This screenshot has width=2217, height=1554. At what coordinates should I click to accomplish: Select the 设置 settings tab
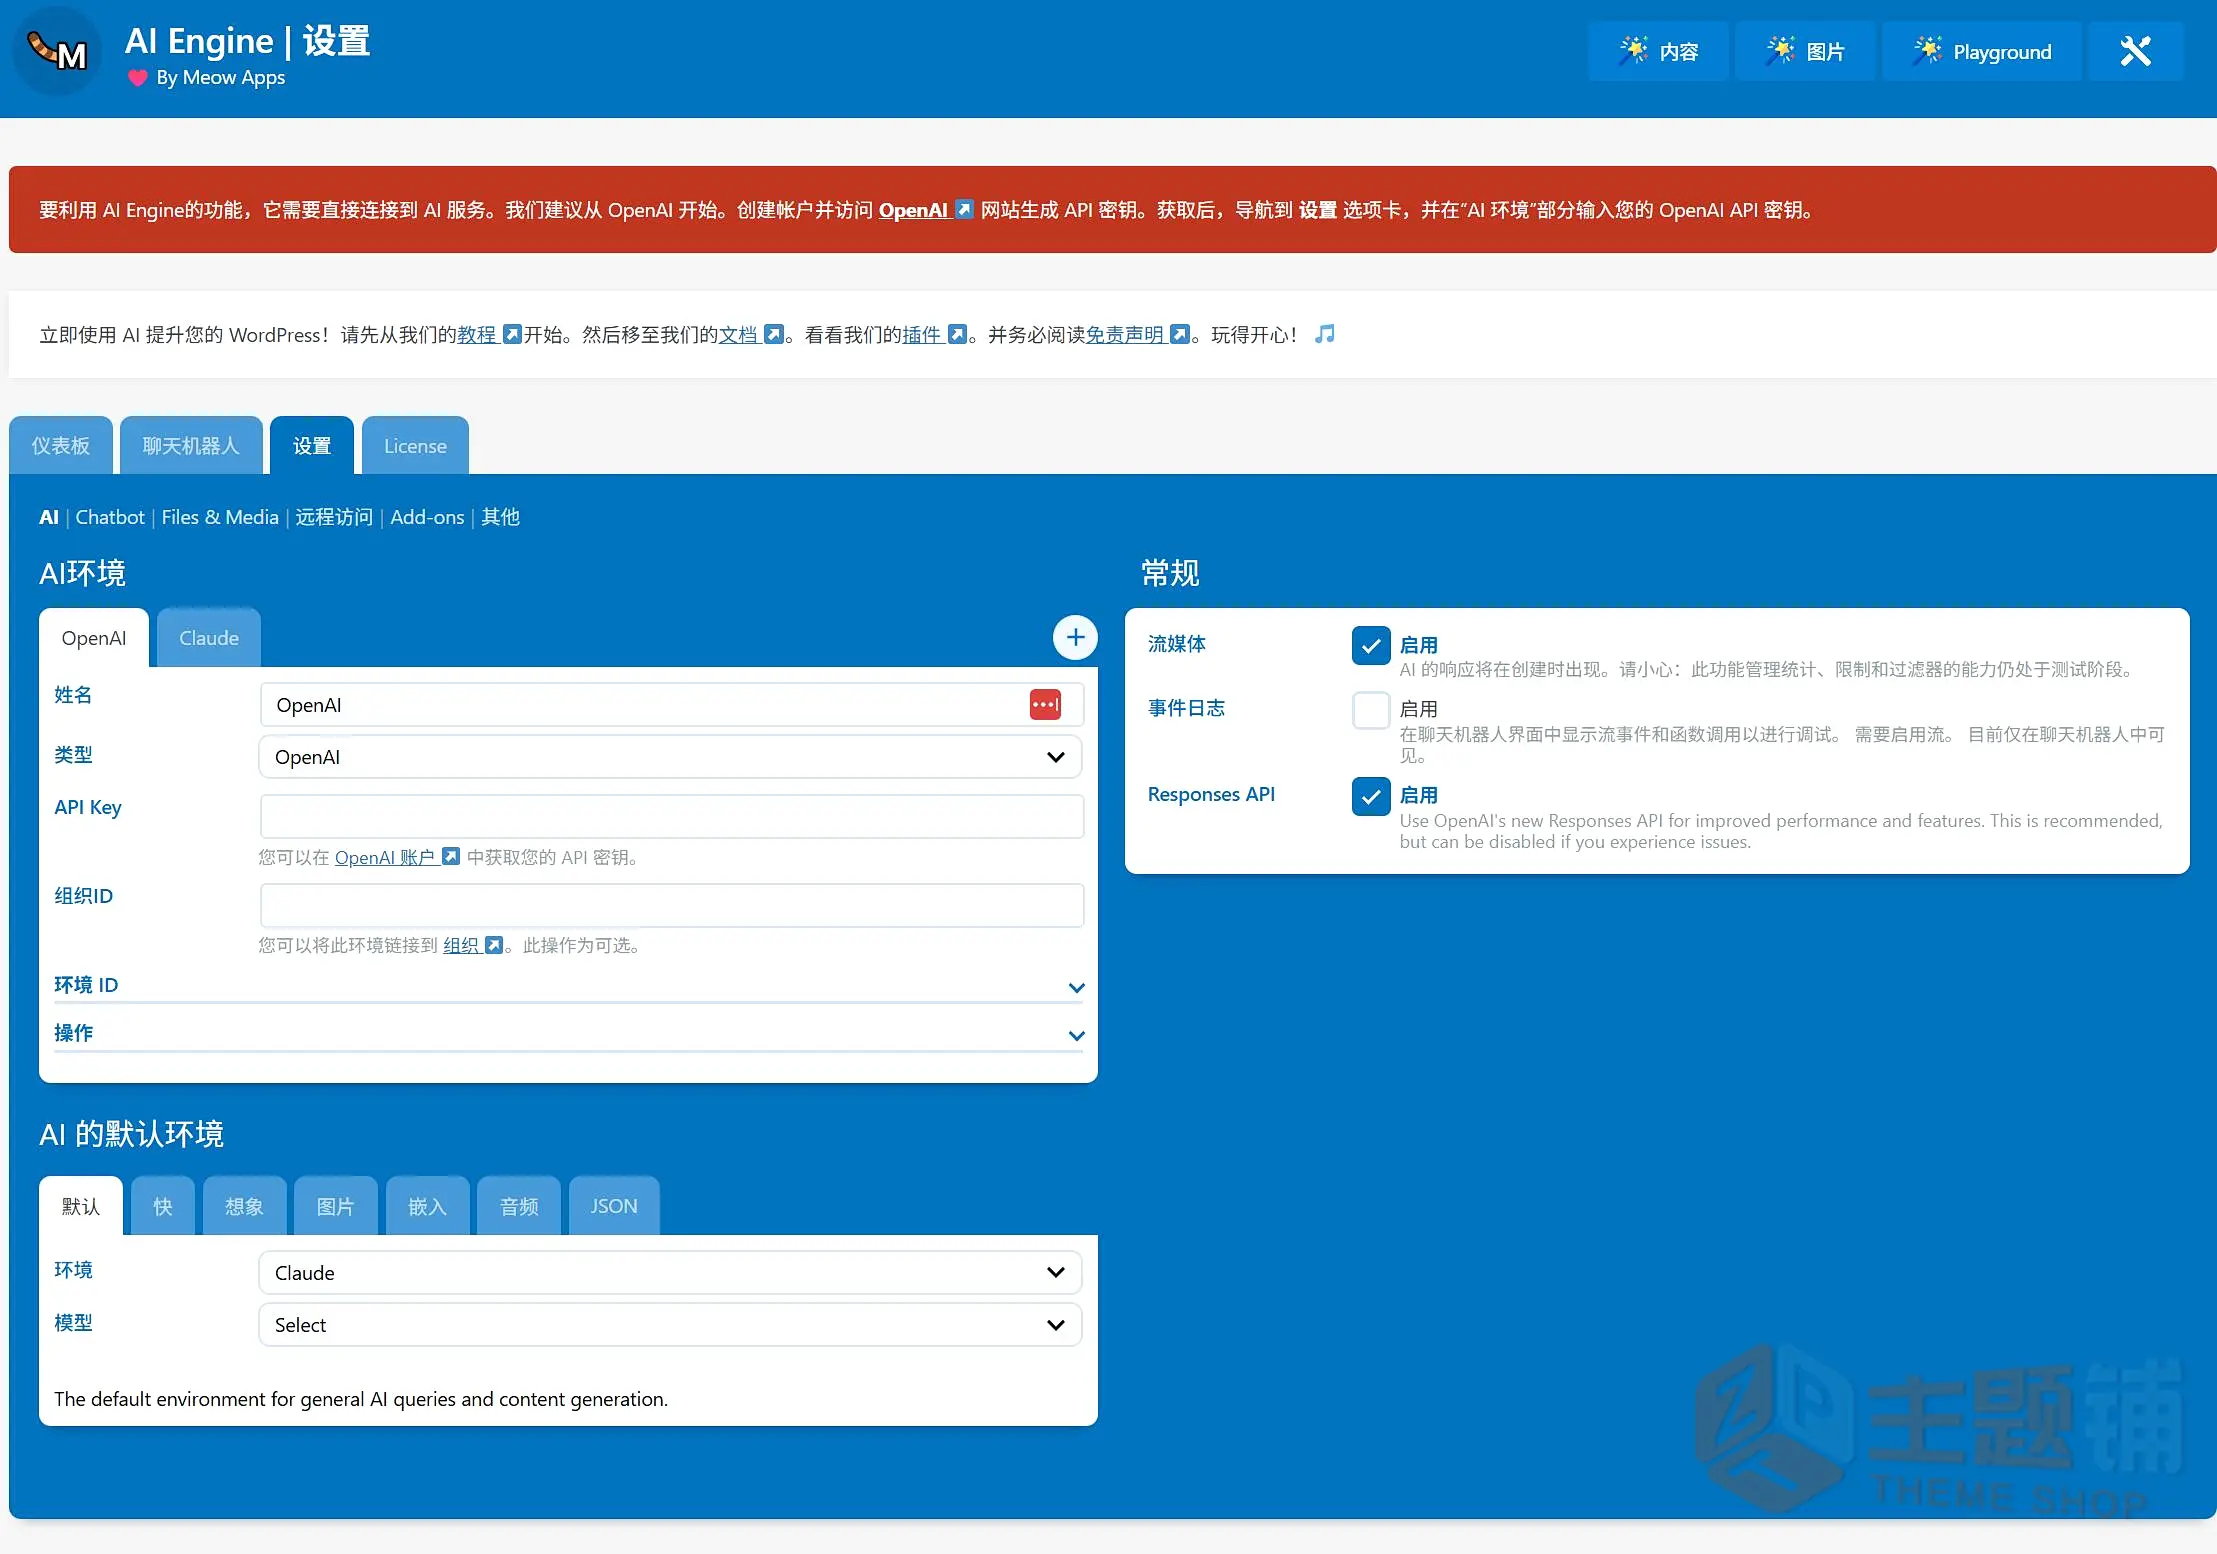coord(312,445)
